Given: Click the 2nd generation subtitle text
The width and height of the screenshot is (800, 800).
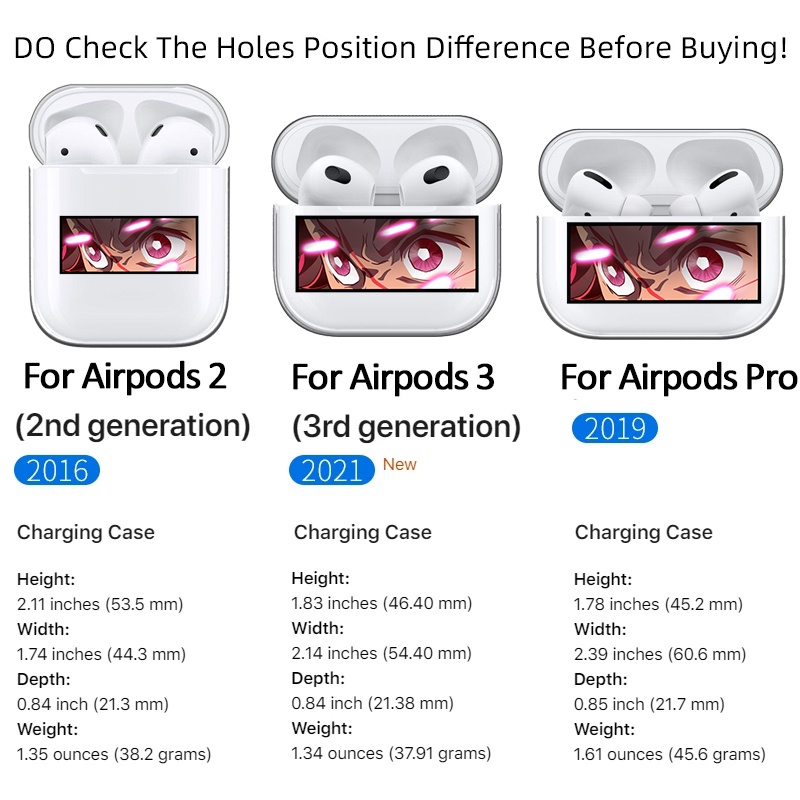Looking at the screenshot, I should click(x=132, y=425).
